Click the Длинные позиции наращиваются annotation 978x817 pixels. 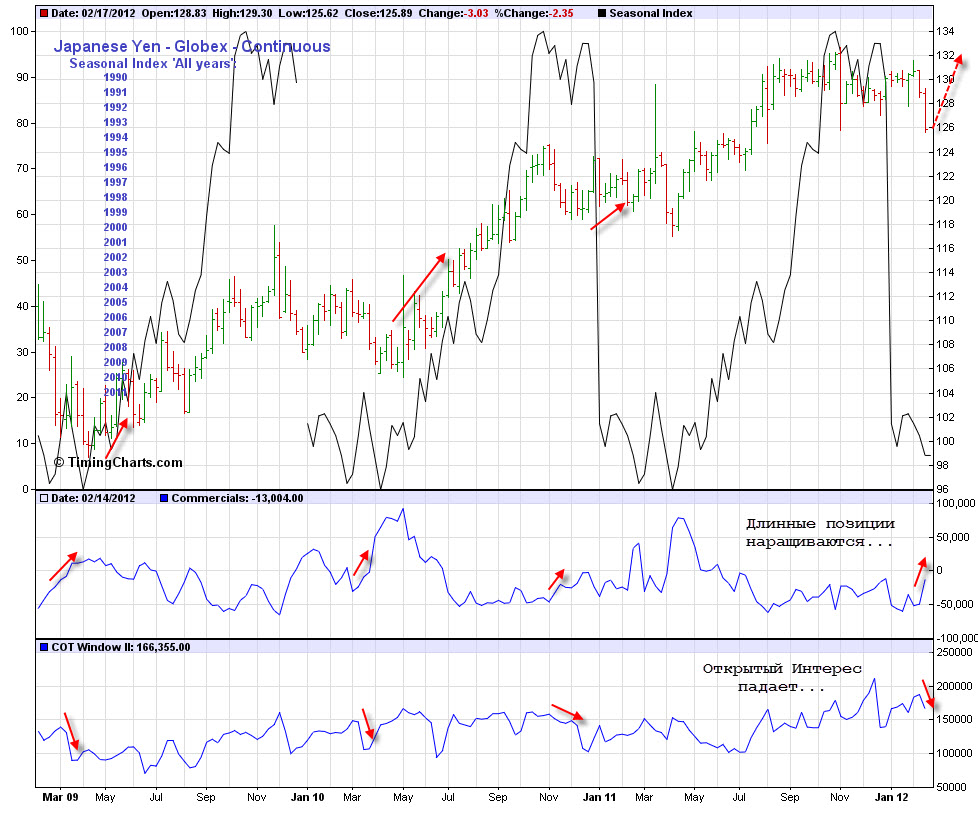pos(820,532)
